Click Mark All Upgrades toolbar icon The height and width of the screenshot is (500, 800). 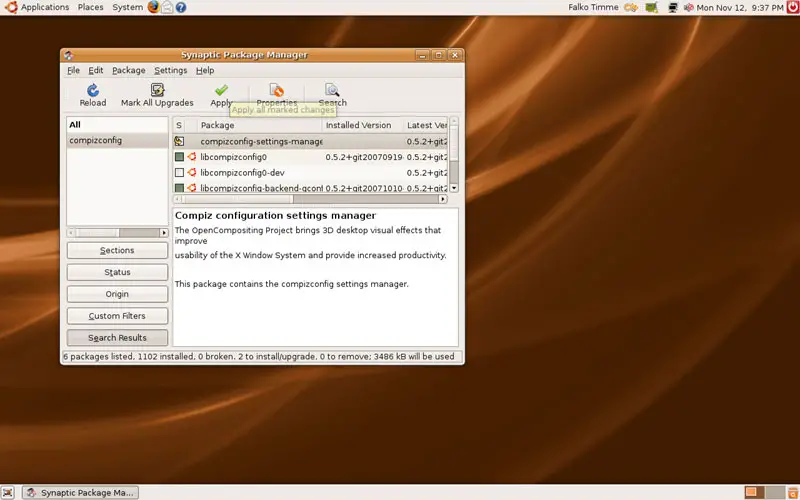click(157, 90)
